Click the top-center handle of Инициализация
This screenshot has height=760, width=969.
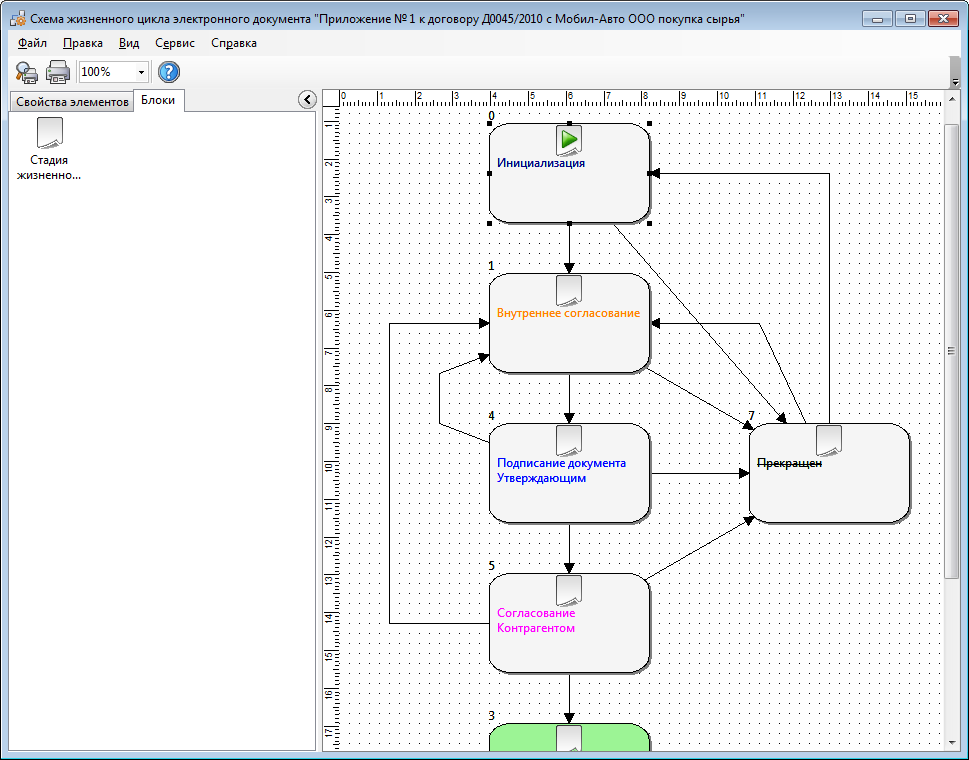click(569, 124)
